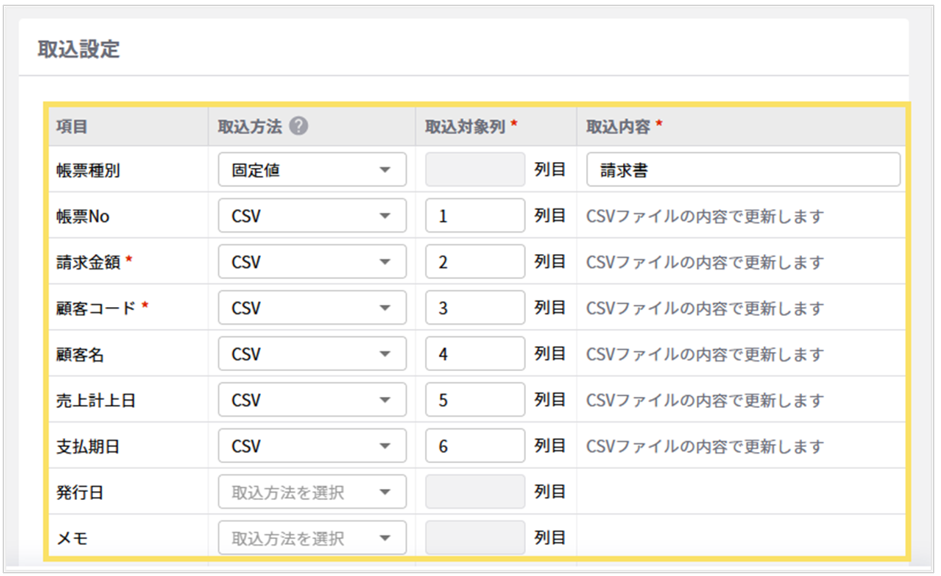This screenshot has width=941, height=576.
Task: Open the 帳票No import method dropdown
Action: coord(311,215)
